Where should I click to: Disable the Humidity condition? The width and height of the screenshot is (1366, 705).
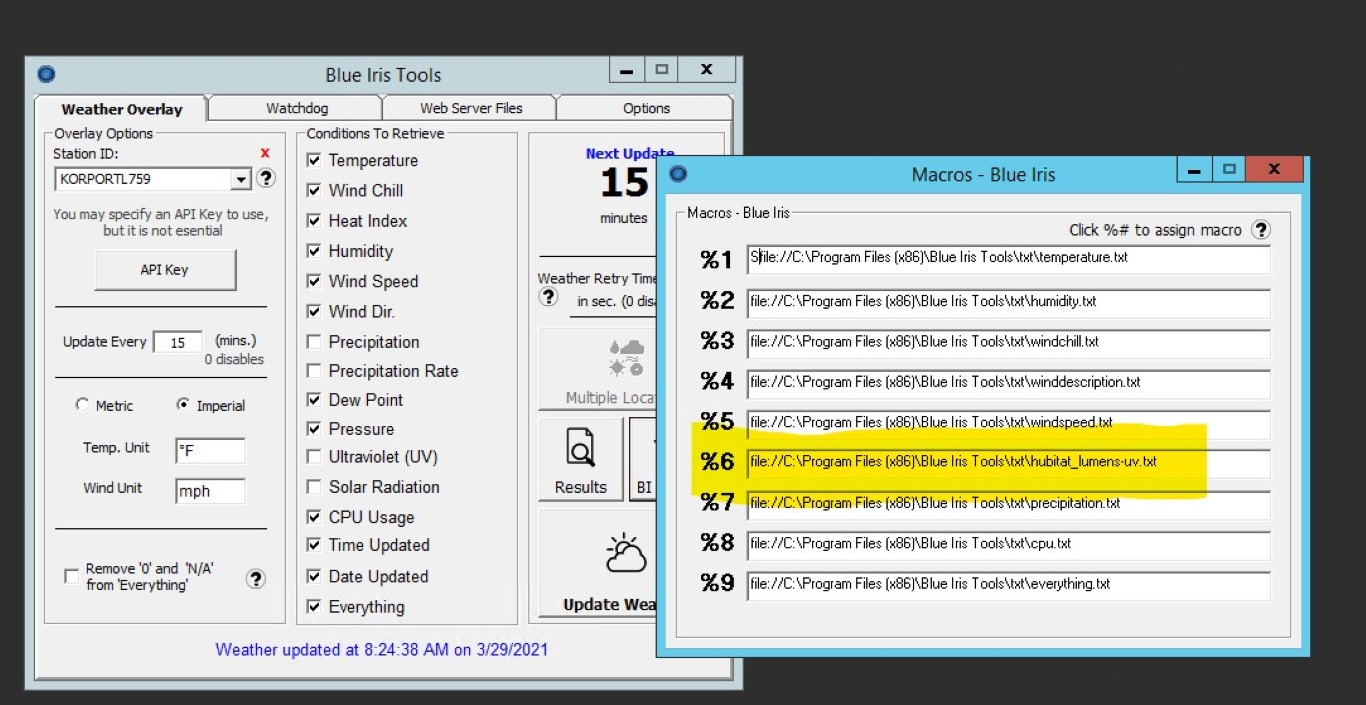314,251
